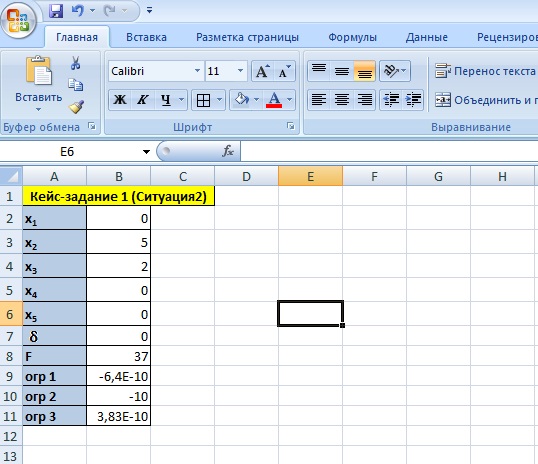The width and height of the screenshot is (538, 464).
Task: Open the borders dropdown arrow
Action: [x=220, y=100]
